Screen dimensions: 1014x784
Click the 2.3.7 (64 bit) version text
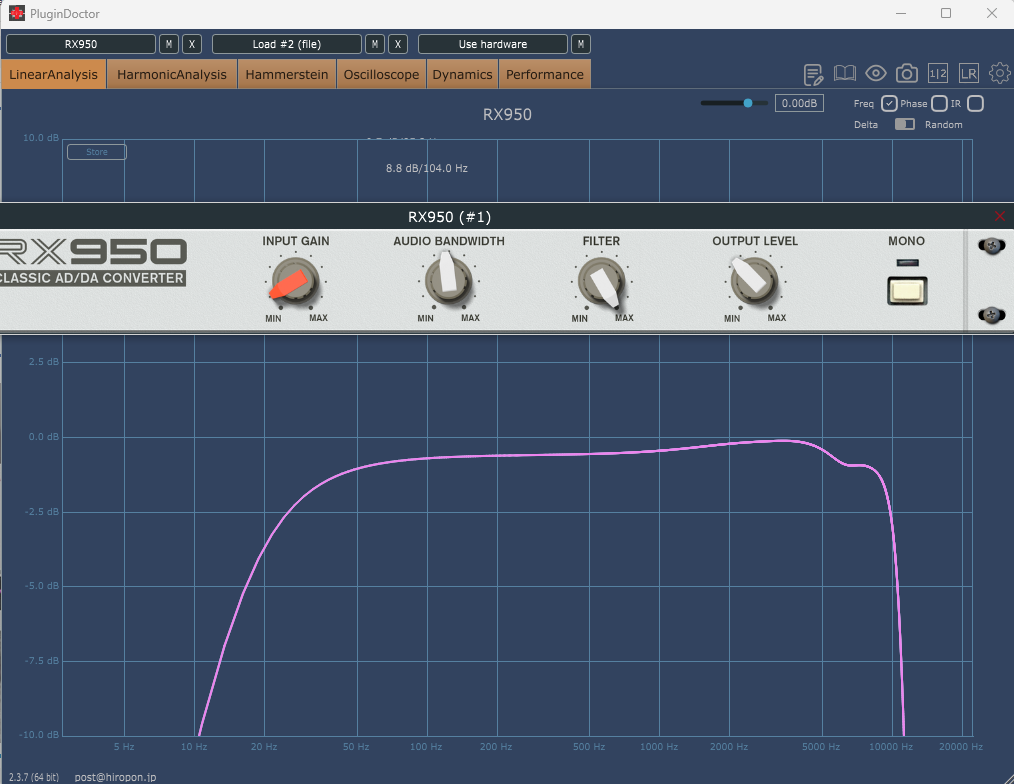pyautogui.click(x=34, y=777)
